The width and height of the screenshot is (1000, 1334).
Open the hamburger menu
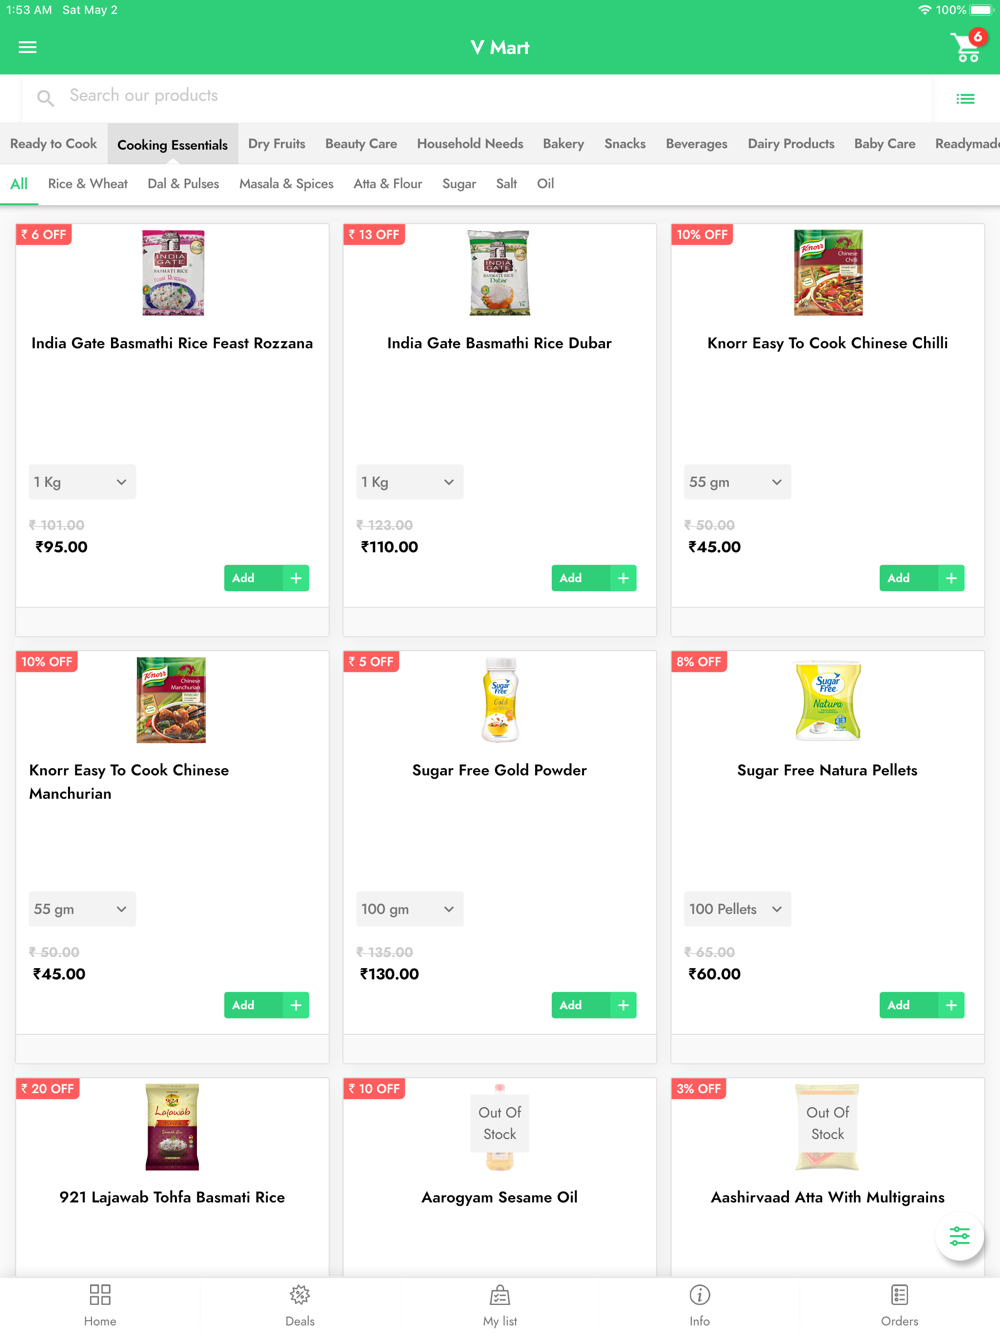pos(28,47)
